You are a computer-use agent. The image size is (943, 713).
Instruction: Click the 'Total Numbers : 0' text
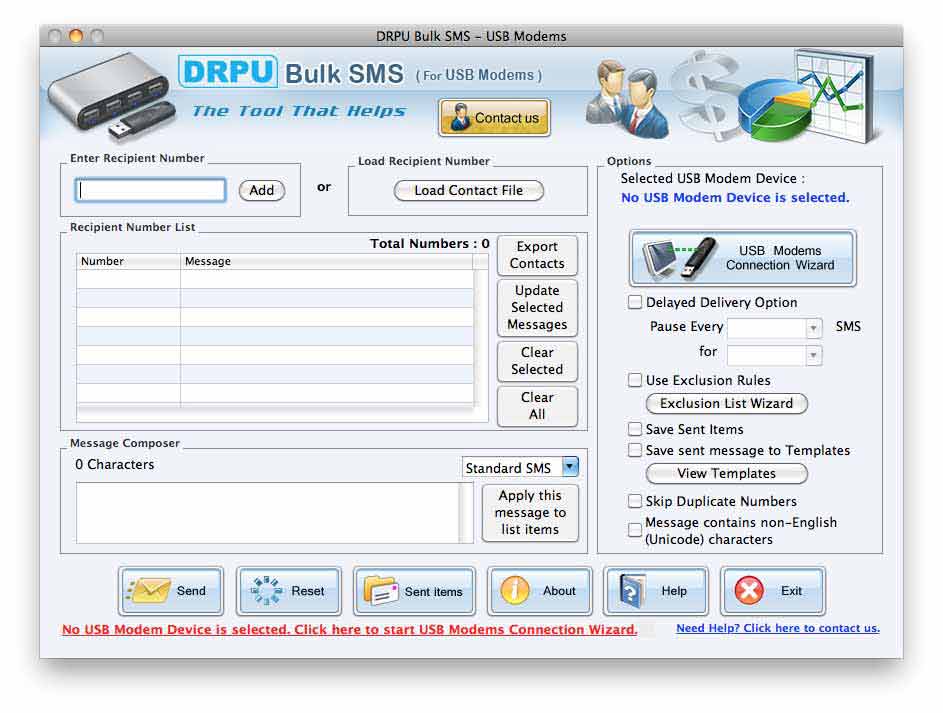click(429, 243)
